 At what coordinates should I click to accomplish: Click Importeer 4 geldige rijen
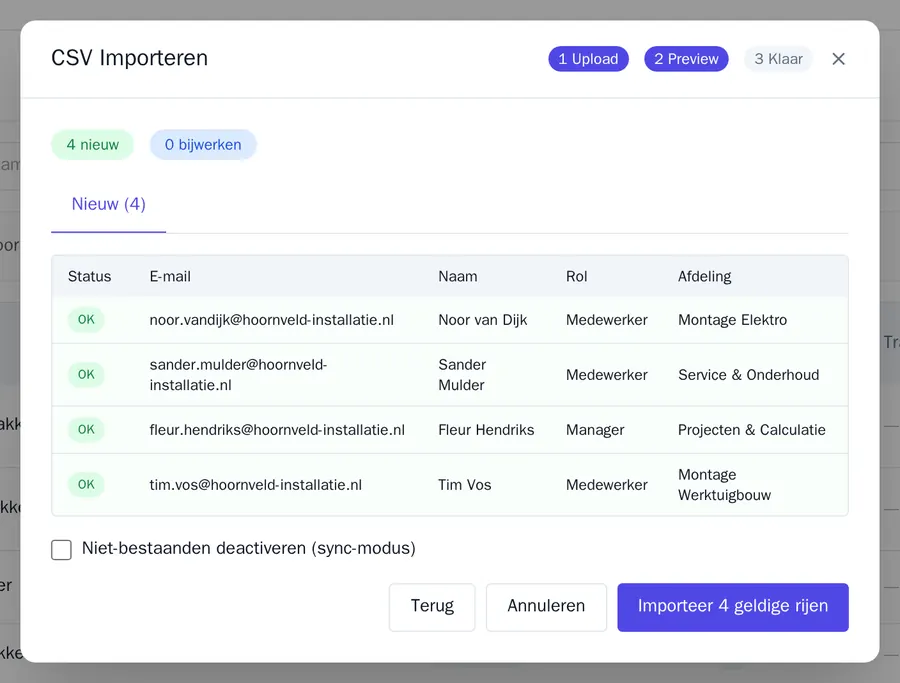click(732, 607)
